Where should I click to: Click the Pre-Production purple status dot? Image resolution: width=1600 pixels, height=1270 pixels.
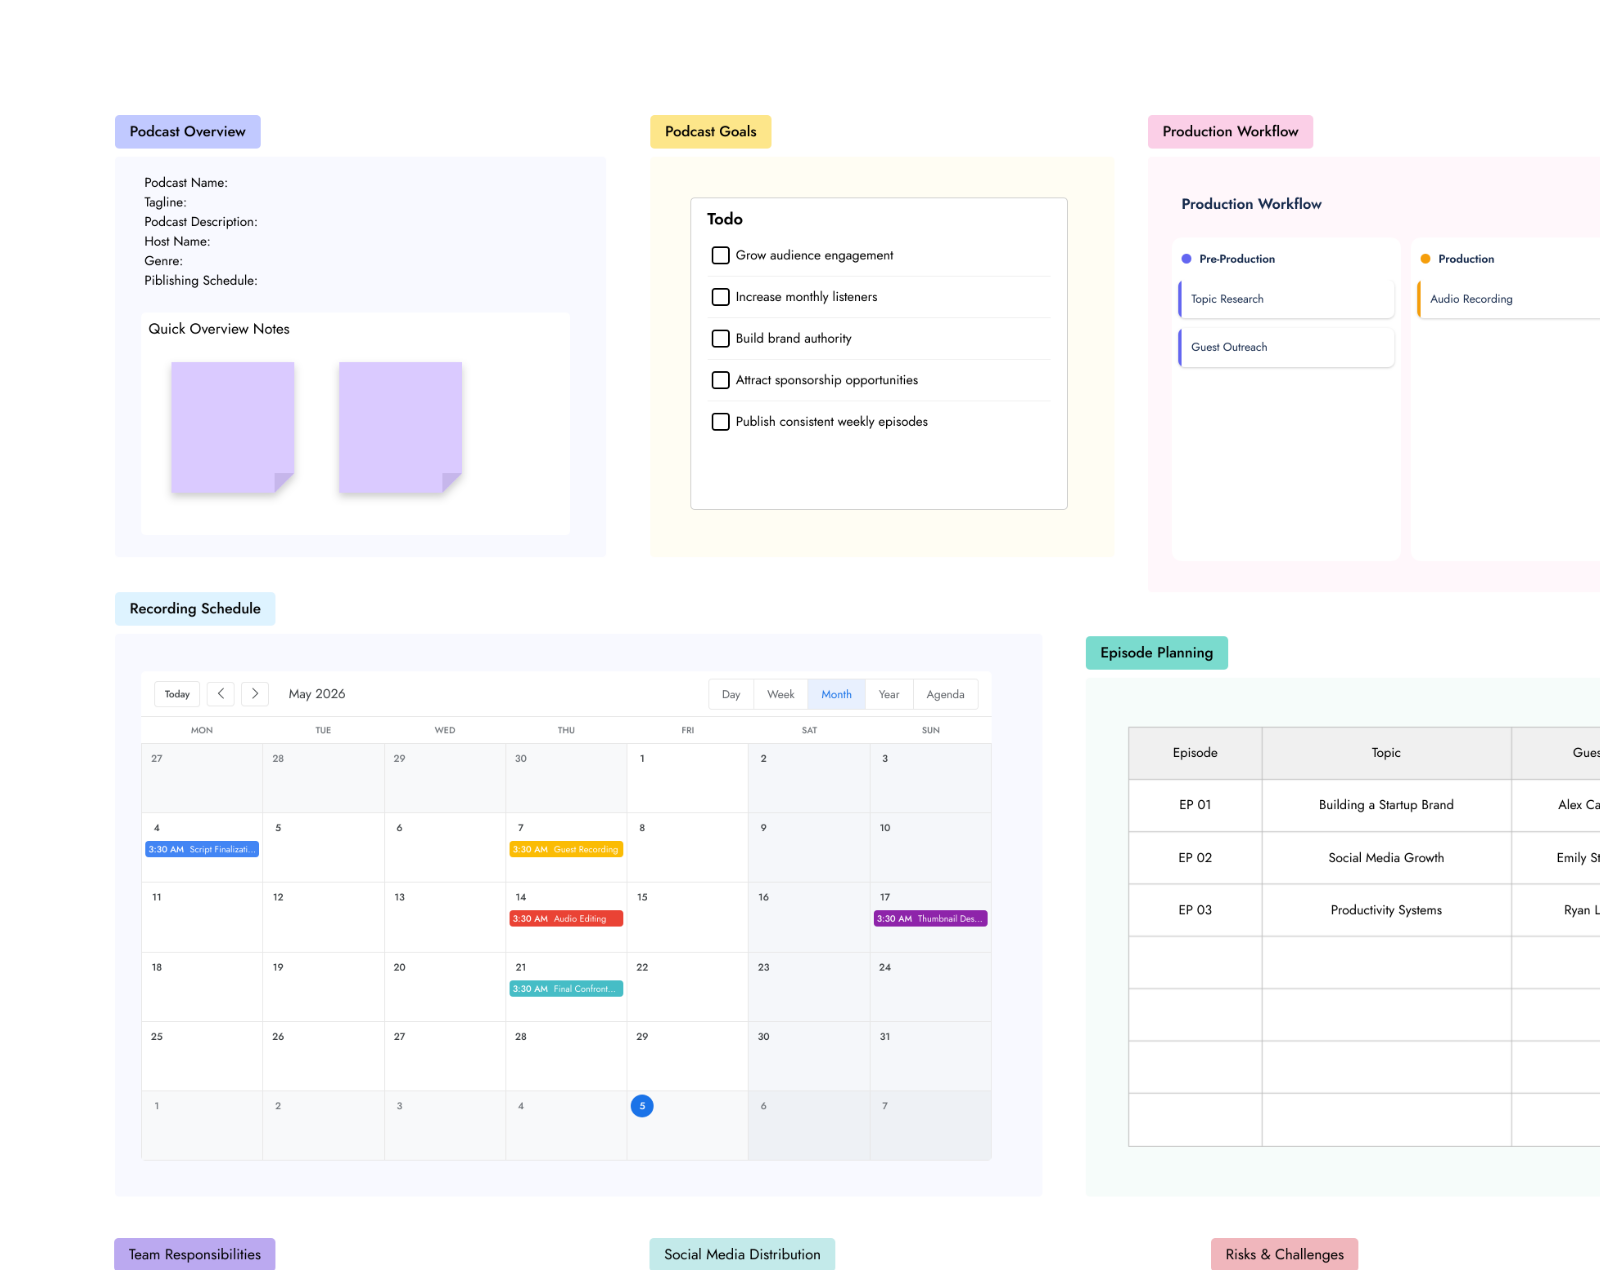tap(1186, 259)
